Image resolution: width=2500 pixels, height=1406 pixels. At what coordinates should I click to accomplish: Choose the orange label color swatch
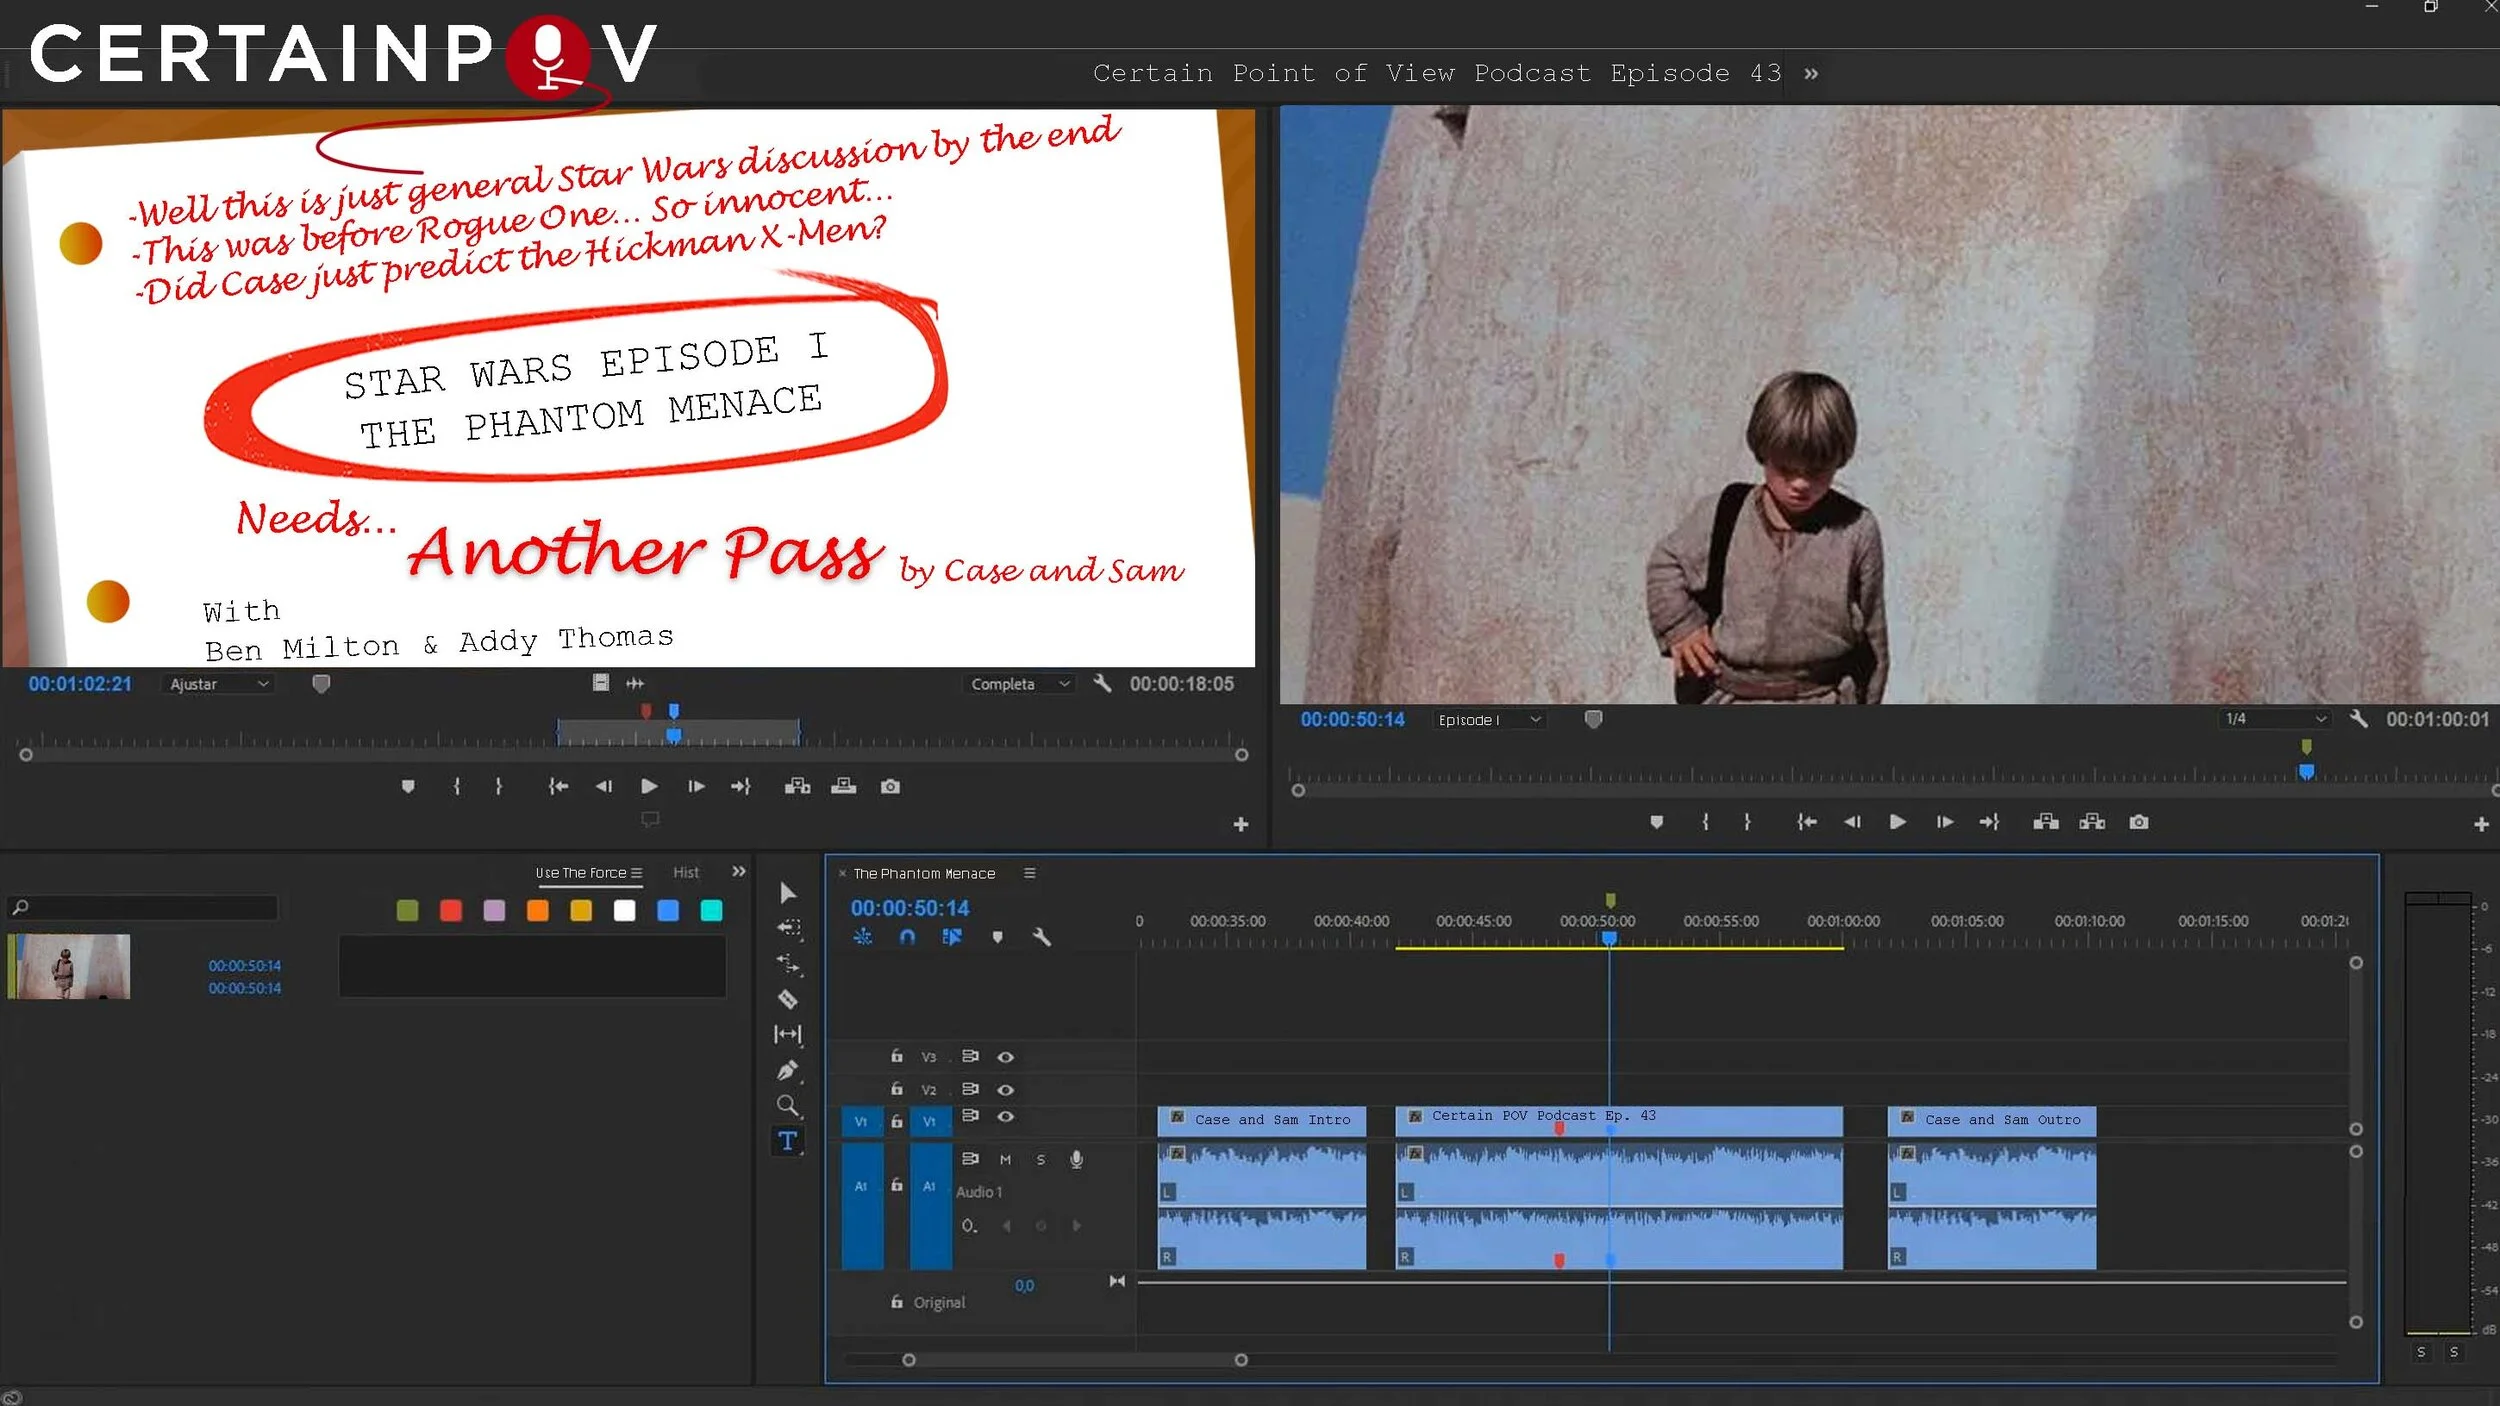point(538,910)
